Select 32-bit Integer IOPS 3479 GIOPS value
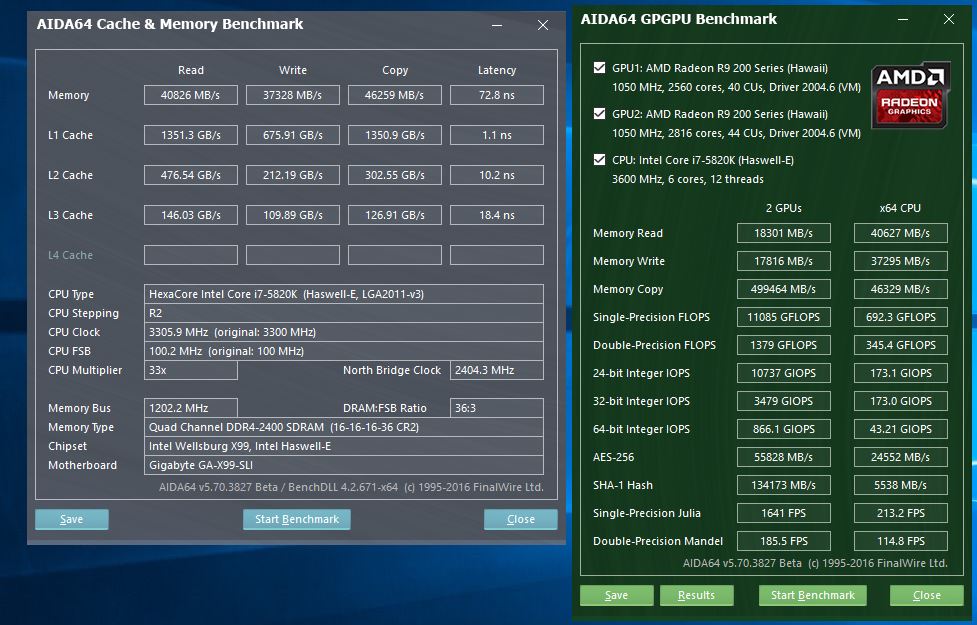The height and width of the screenshot is (625, 977). 783,401
